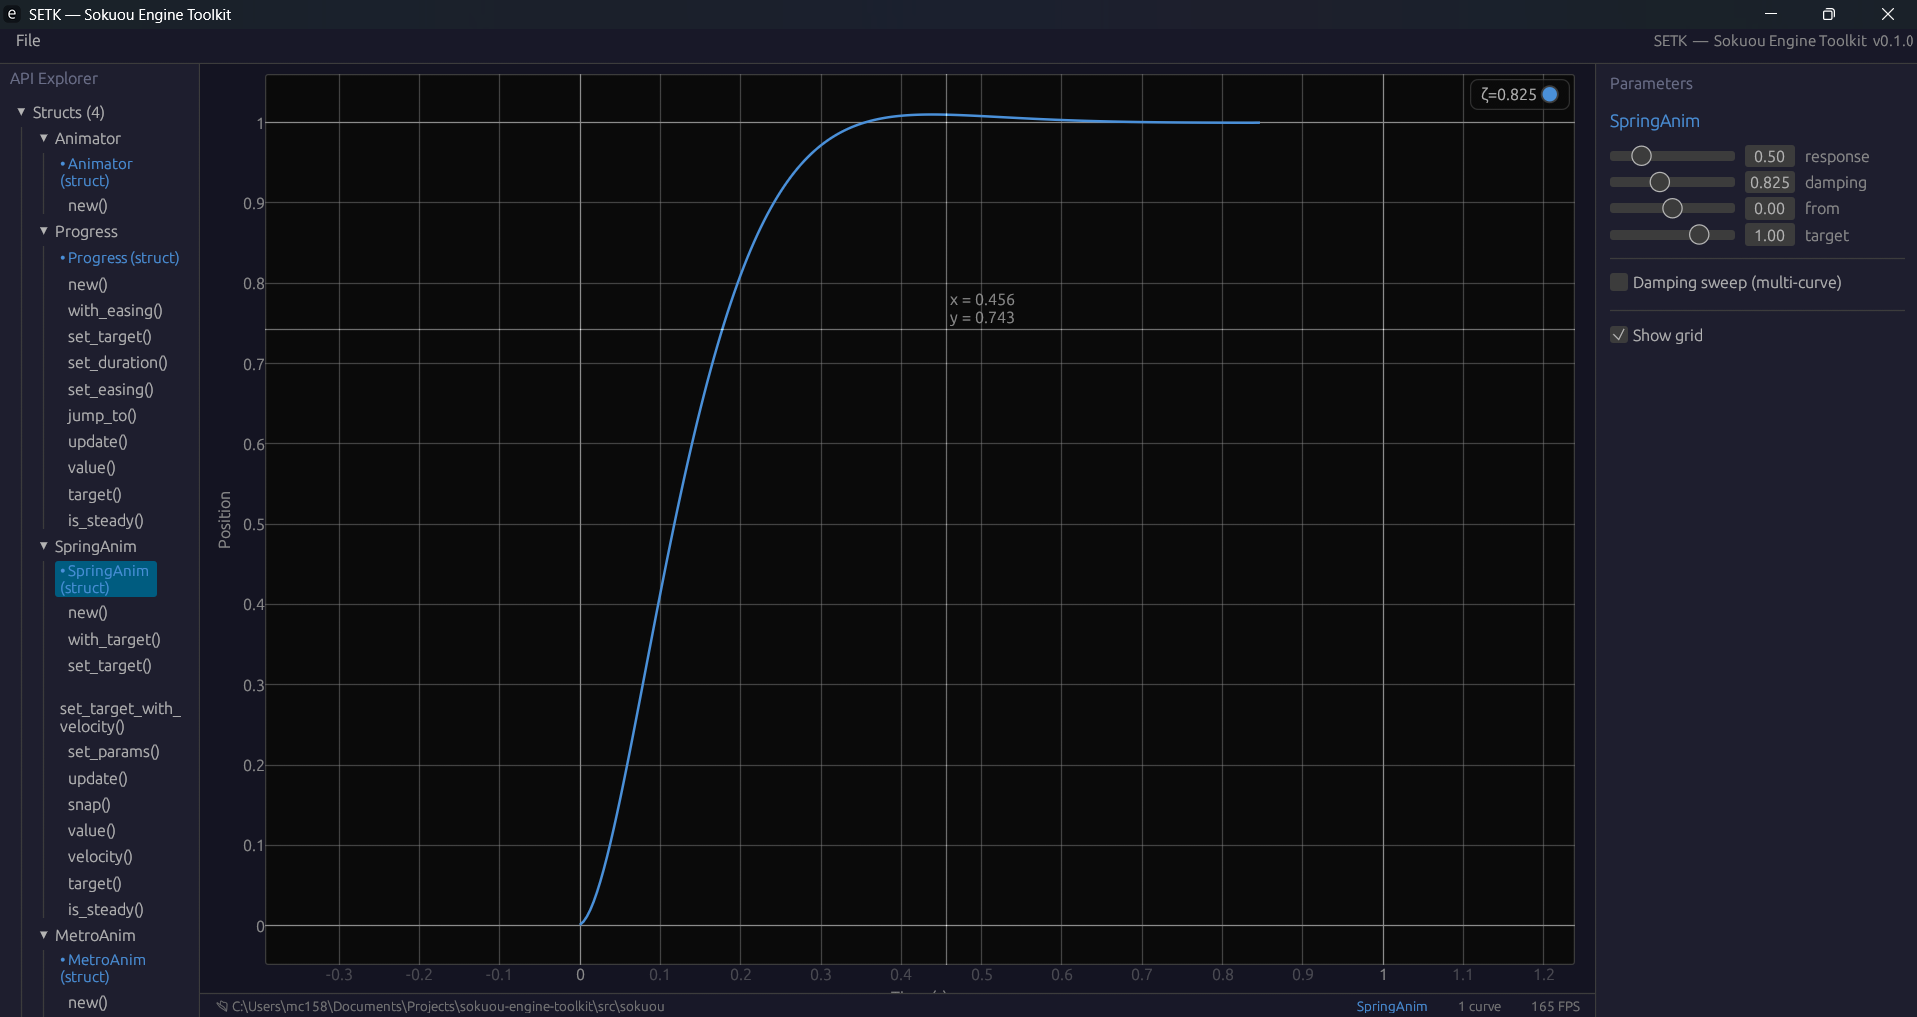Open set_duration() under Progress
This screenshot has height=1017, width=1917.
[x=117, y=363]
